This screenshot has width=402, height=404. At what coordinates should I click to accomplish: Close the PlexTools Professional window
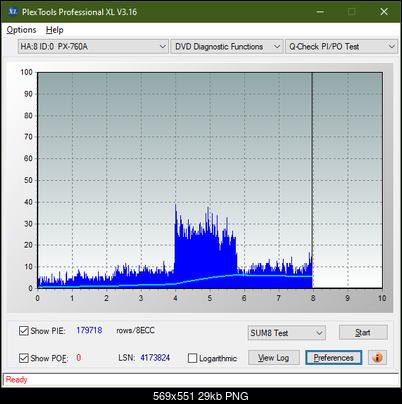point(384,12)
